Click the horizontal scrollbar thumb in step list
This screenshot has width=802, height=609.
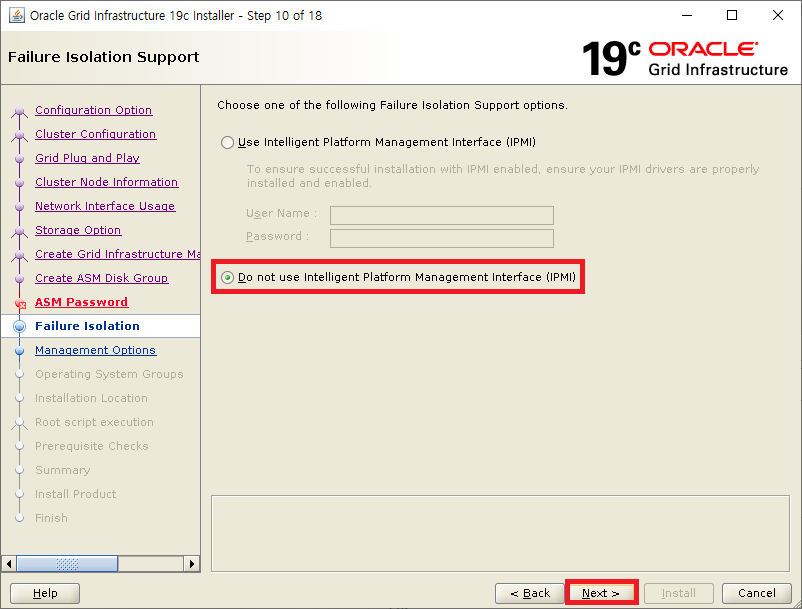(x=67, y=564)
